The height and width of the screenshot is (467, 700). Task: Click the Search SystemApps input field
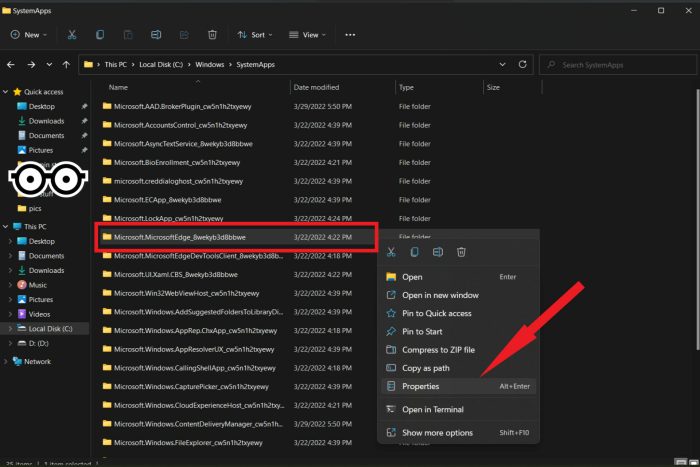point(618,65)
